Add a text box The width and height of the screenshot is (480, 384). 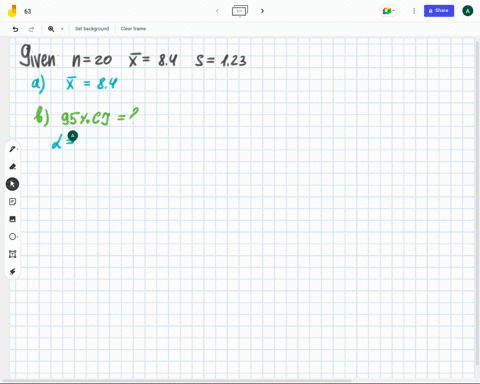tap(13, 254)
